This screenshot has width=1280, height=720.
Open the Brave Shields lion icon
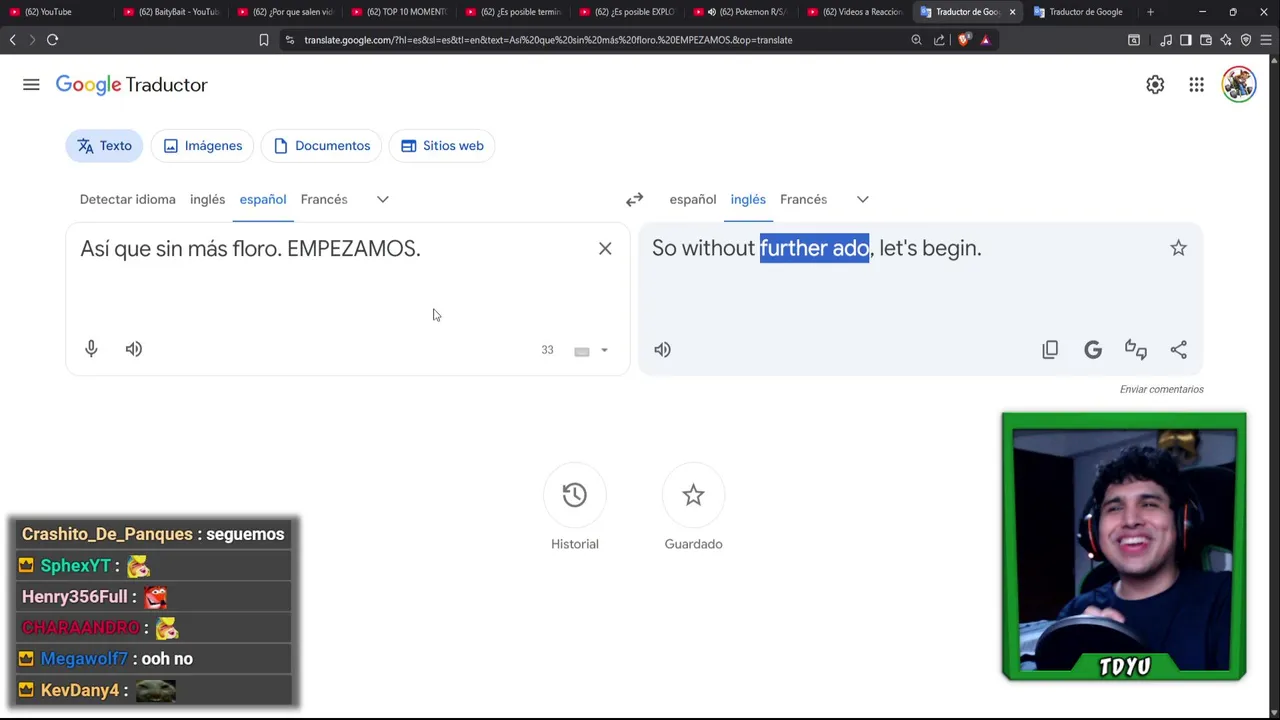(x=964, y=40)
